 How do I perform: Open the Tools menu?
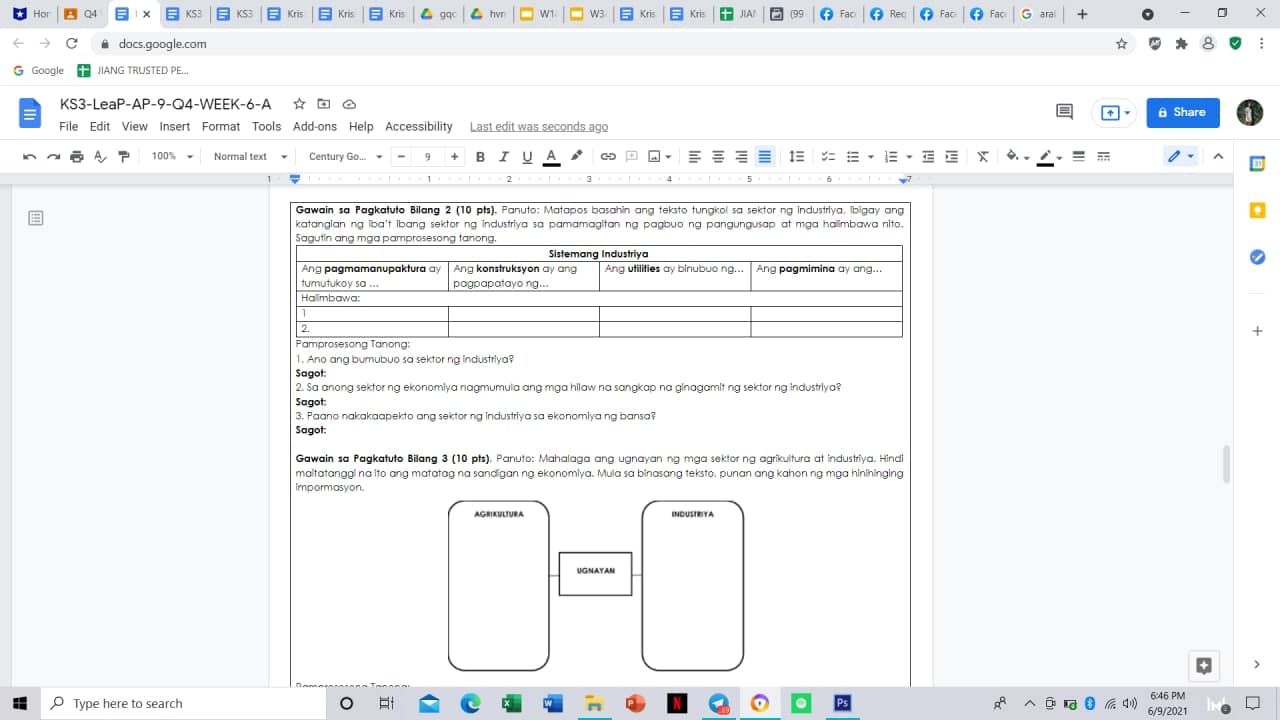pyautogui.click(x=266, y=127)
